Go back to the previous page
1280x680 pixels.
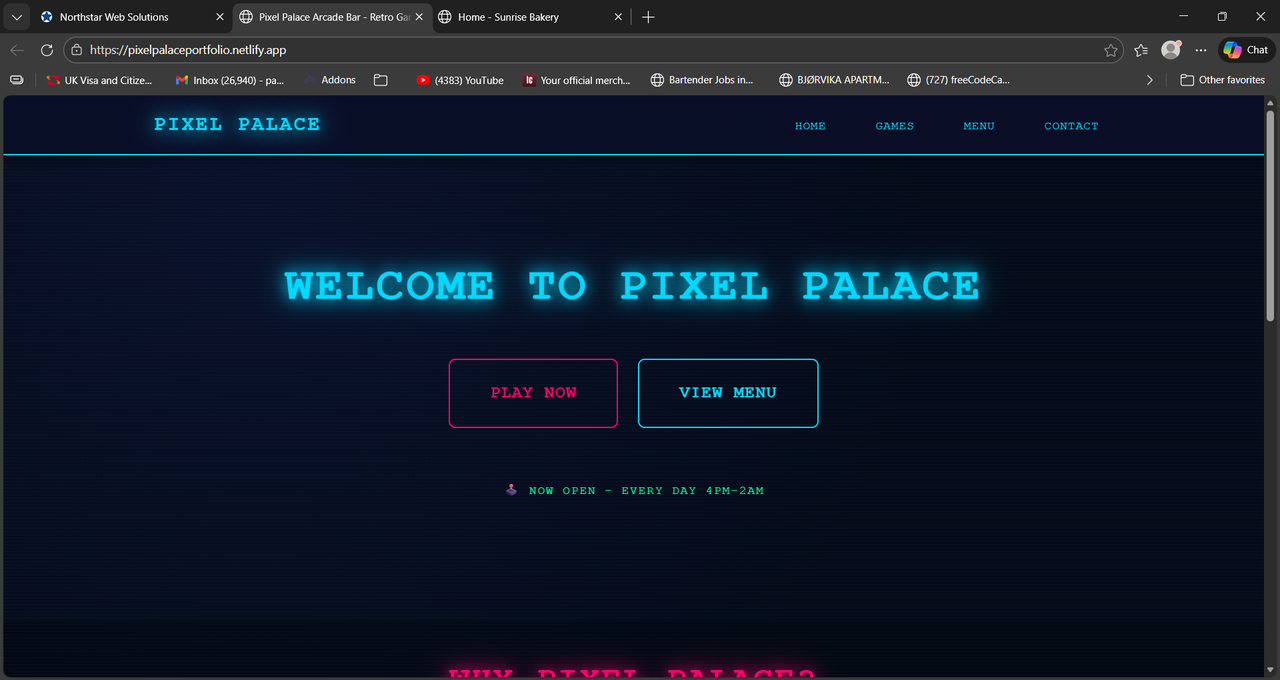(17, 50)
